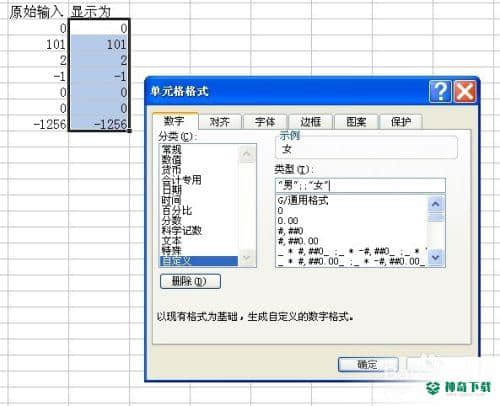Confirm with the 确定 button
Image resolution: width=500 pixels, height=406 pixels.
pos(368,365)
